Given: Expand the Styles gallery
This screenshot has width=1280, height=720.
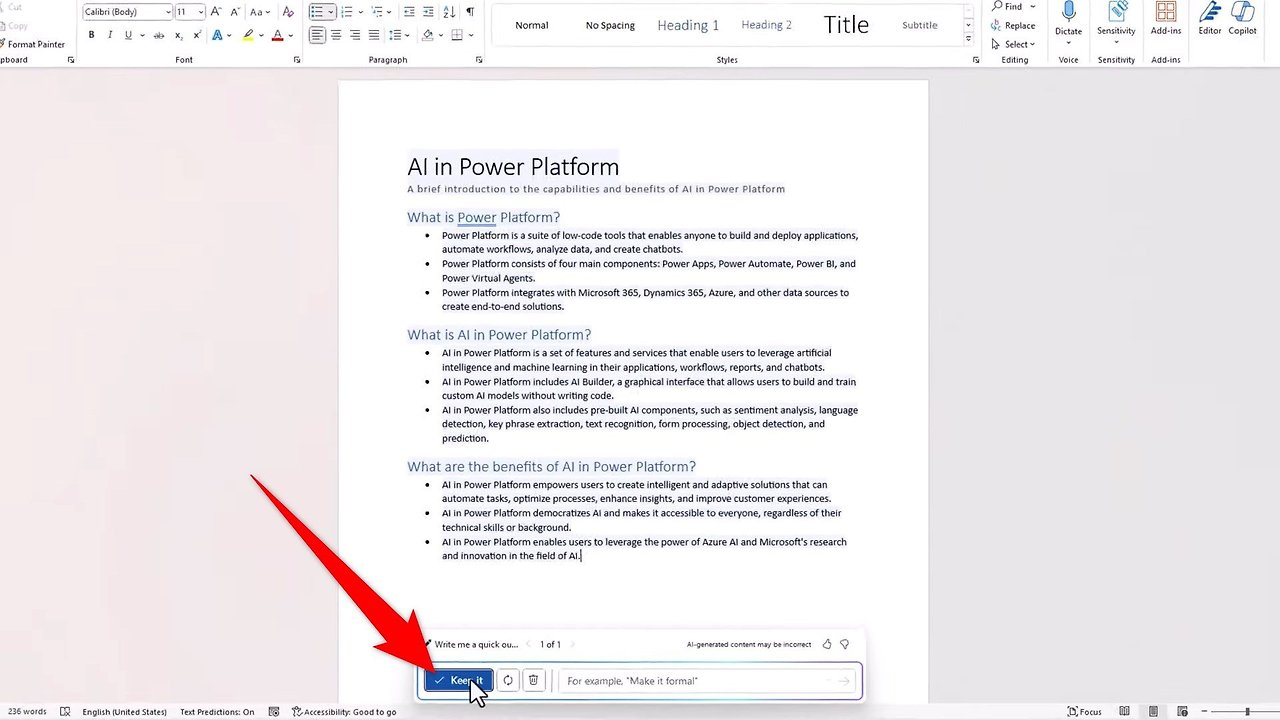Looking at the screenshot, I should (968, 39).
